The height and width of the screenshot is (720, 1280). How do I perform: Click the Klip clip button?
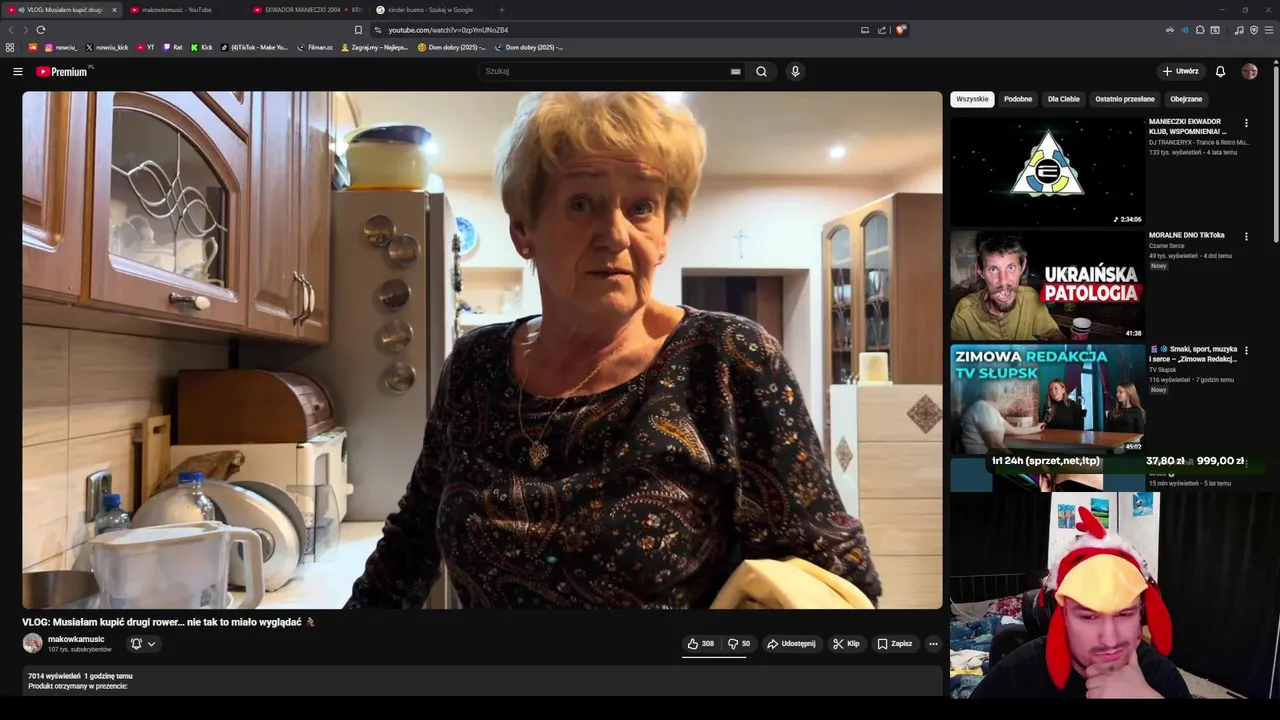click(846, 643)
